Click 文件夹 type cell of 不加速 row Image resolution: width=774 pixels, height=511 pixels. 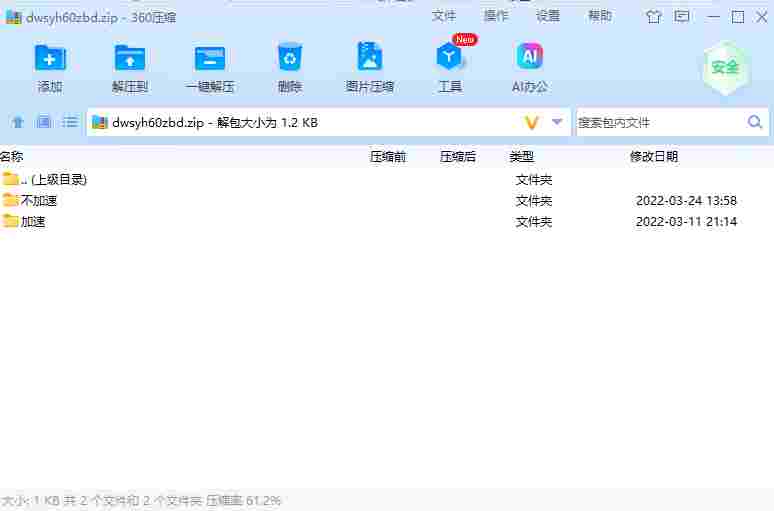click(534, 201)
